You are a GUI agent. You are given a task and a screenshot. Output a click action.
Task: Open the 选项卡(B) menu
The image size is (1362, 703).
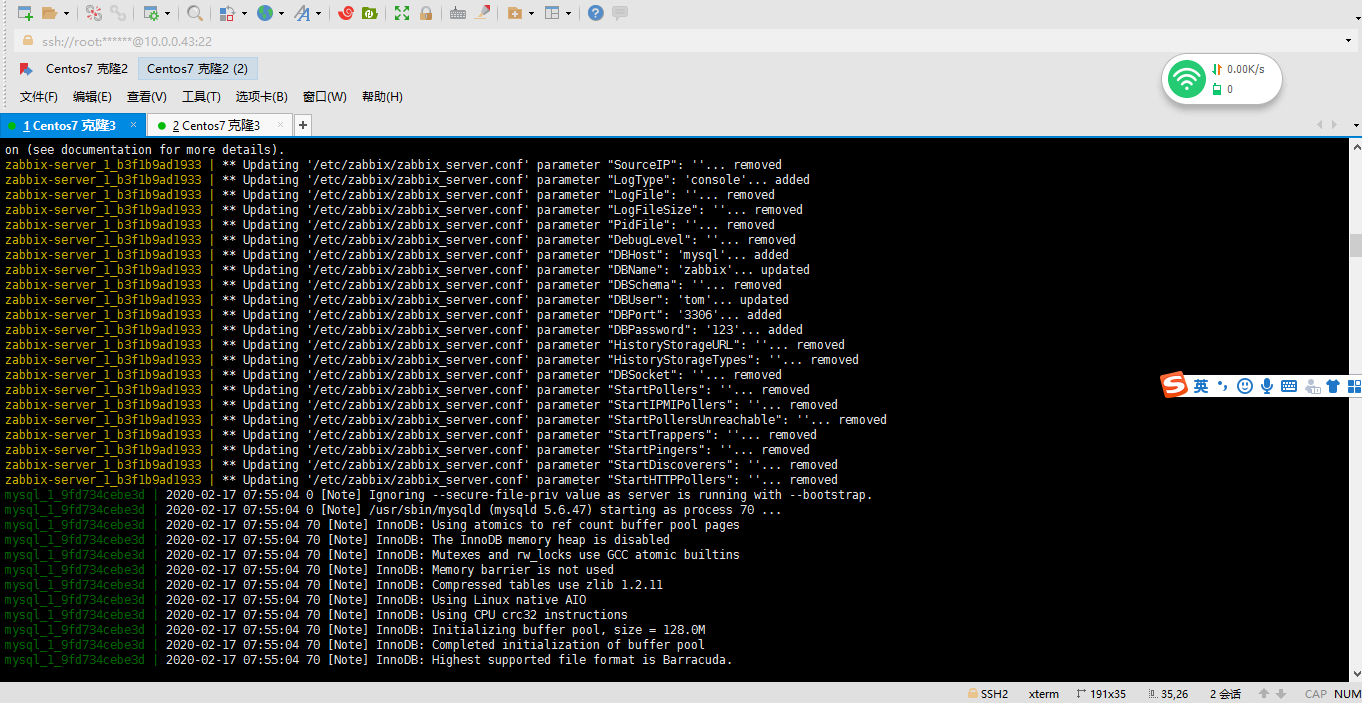pos(262,97)
